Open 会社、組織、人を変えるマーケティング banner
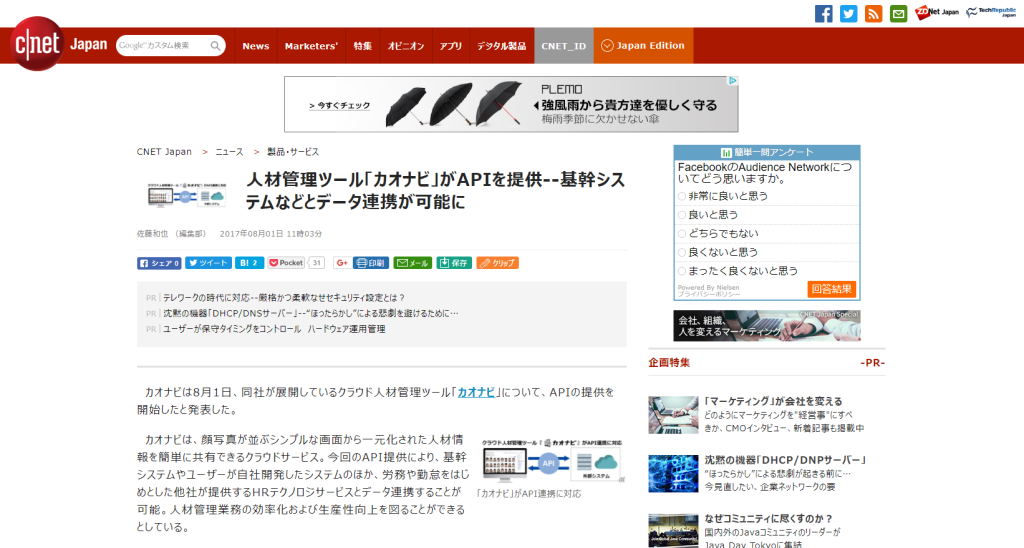This screenshot has height=548, width=1024. pos(767,325)
